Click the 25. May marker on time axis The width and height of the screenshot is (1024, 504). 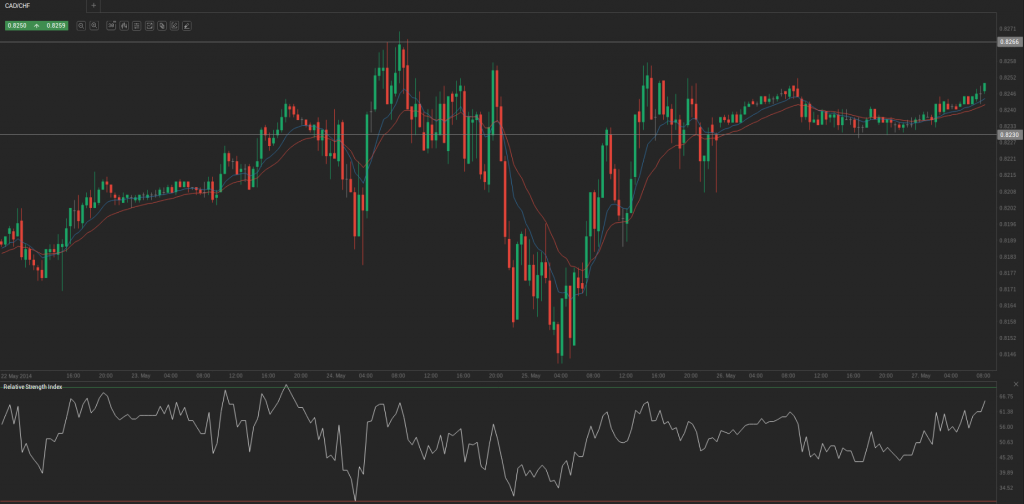click(530, 375)
